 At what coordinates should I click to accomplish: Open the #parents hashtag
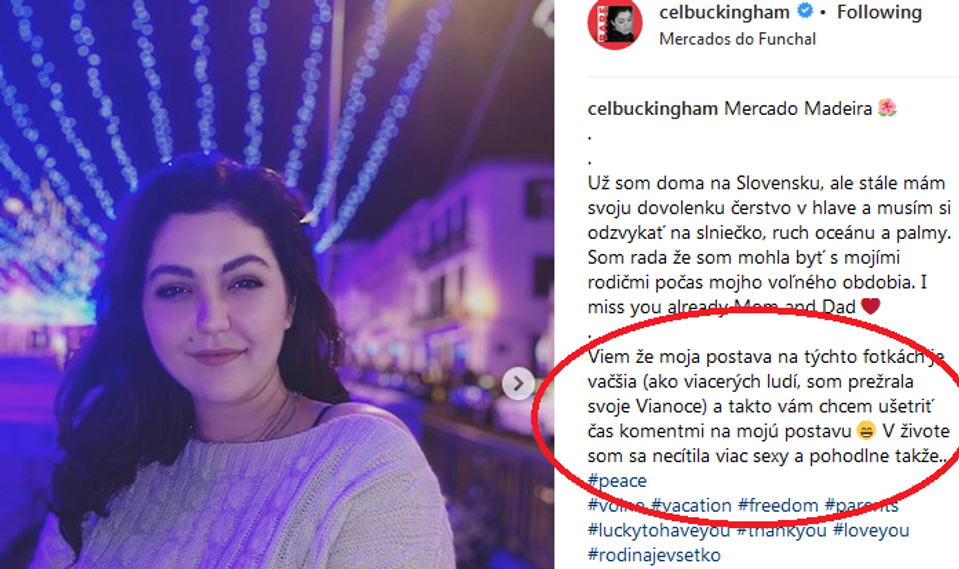(861, 506)
